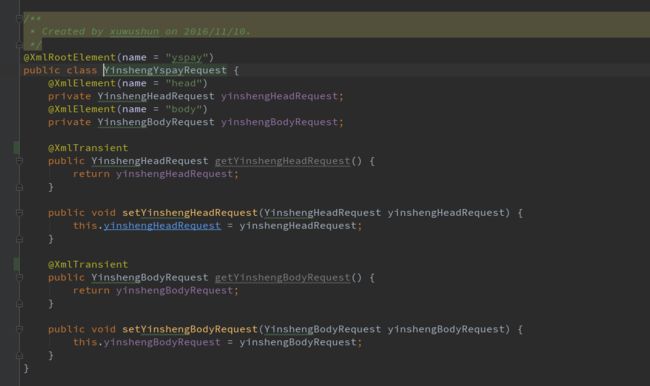The width and height of the screenshot is (650, 386).
Task: Click green change marker above getYinshengHeadRequest
Action: click(x=16, y=148)
